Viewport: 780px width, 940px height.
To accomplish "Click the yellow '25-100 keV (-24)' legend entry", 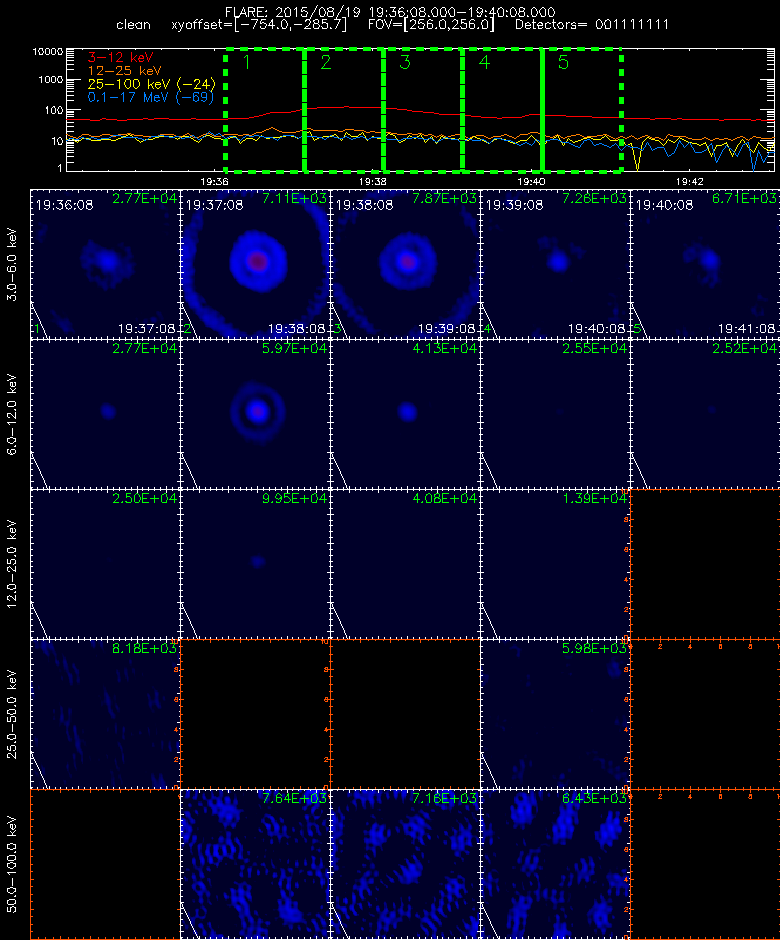I will 151,84.
